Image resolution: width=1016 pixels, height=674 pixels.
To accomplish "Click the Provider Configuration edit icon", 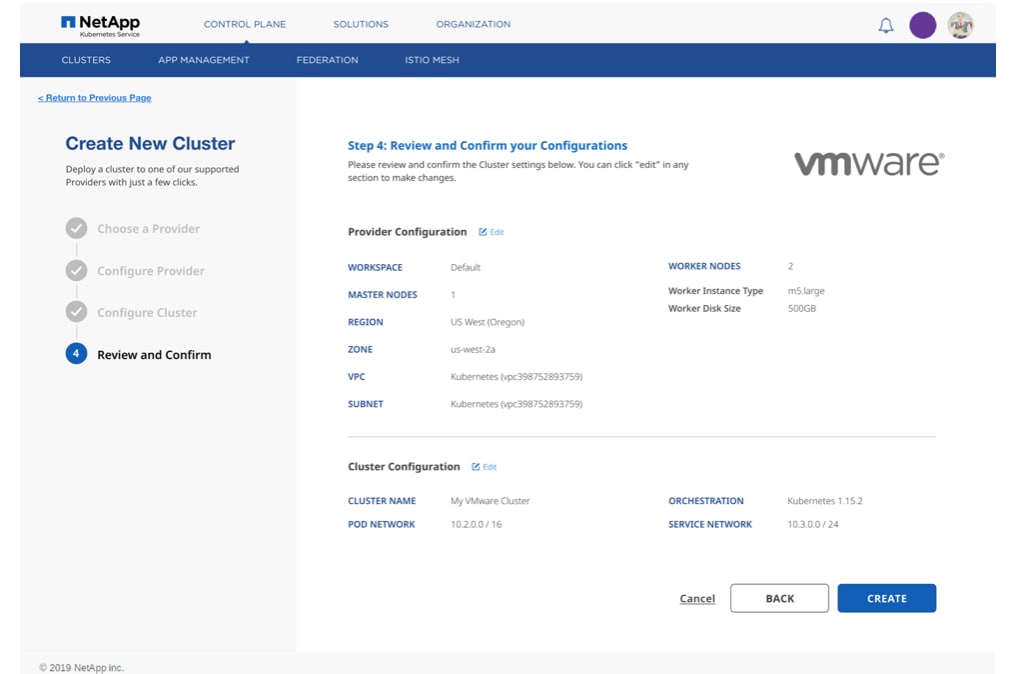I will click(484, 232).
